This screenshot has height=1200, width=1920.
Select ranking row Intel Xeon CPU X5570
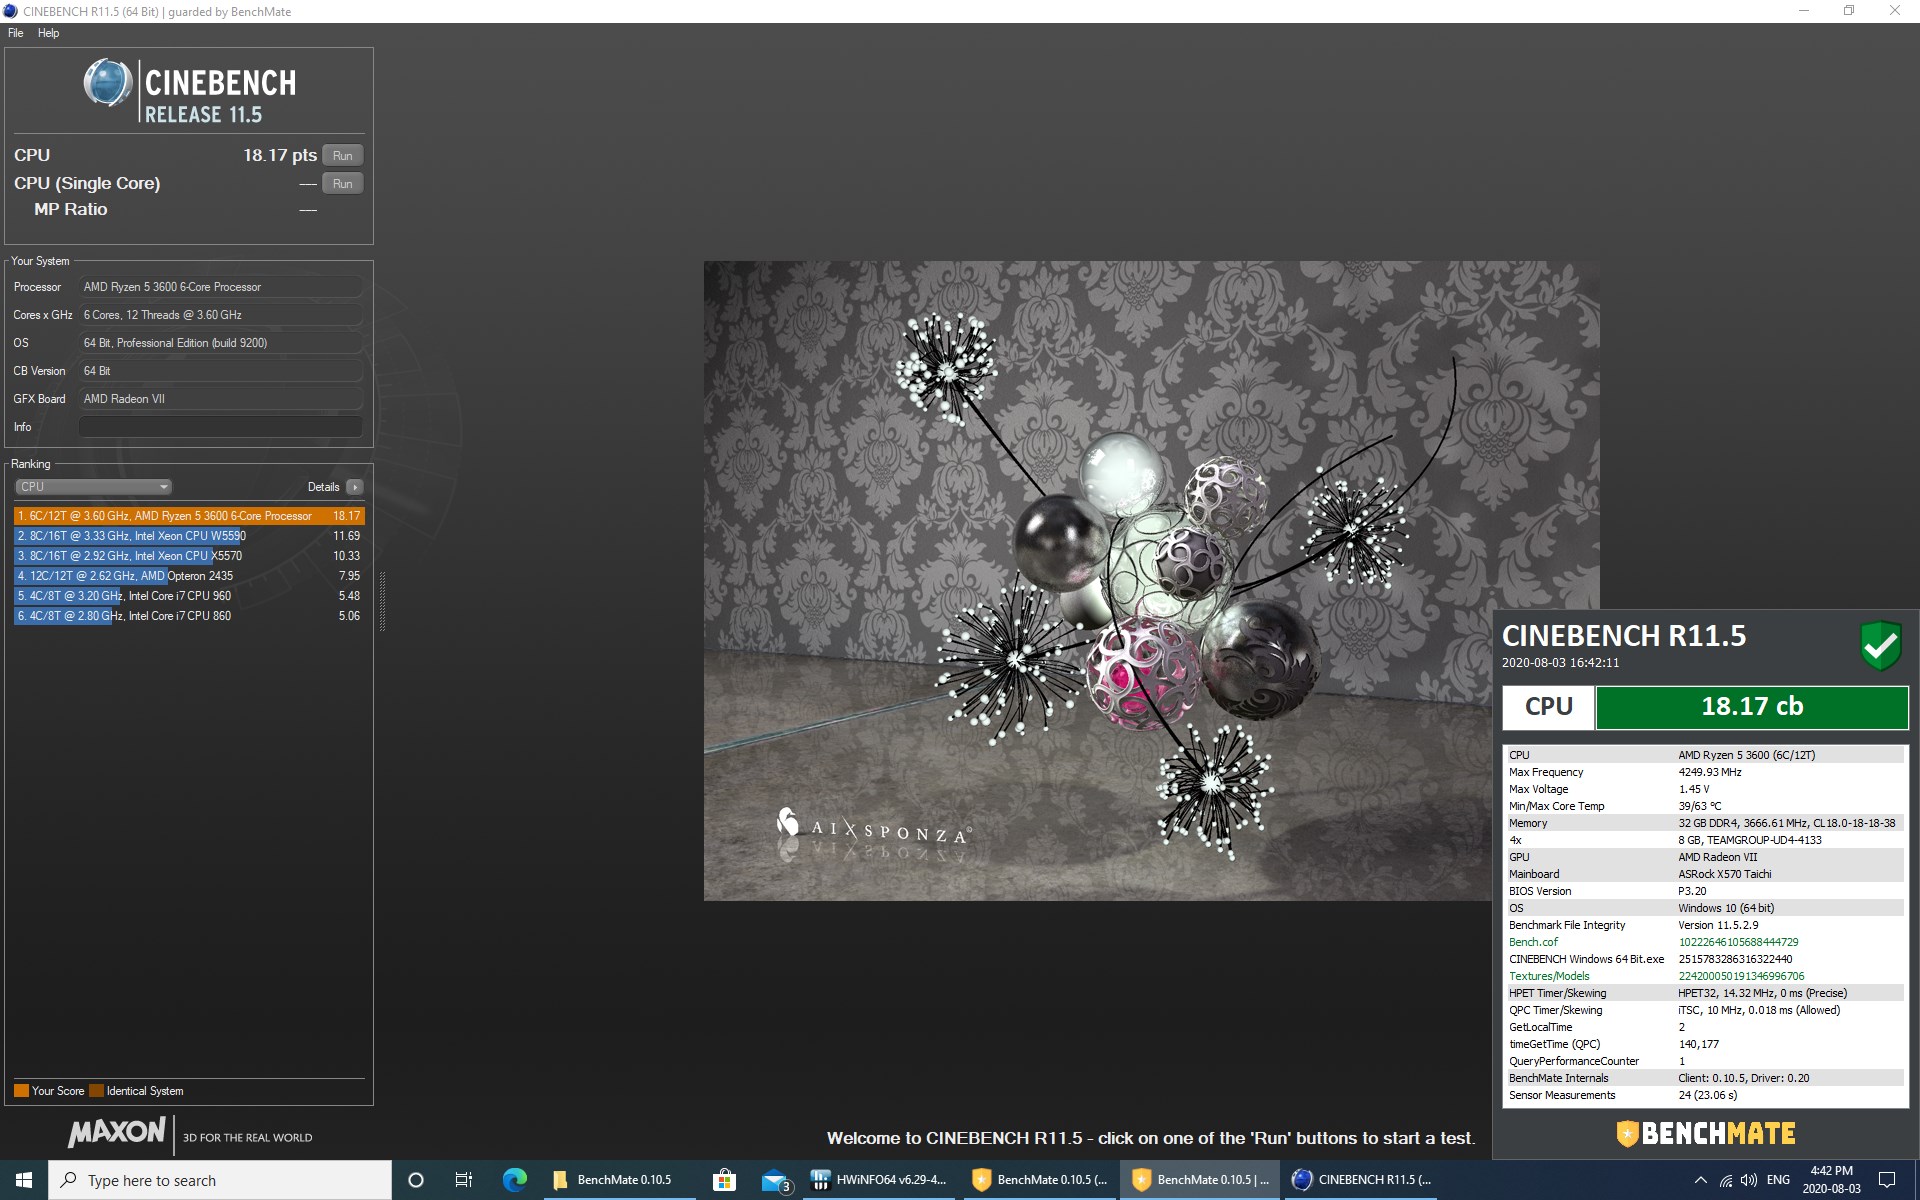(189, 556)
